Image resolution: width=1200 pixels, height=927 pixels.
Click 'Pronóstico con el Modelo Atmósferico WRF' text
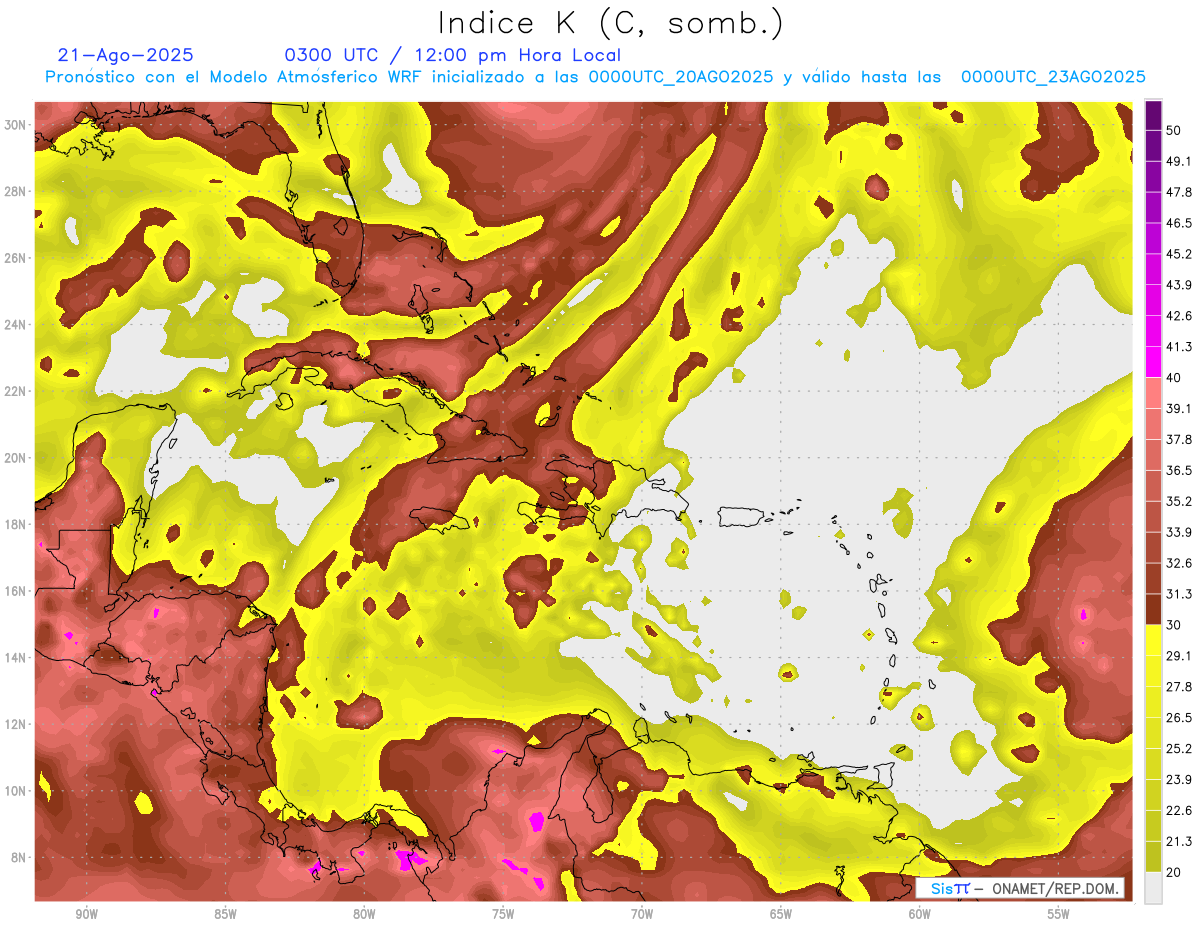point(234,77)
